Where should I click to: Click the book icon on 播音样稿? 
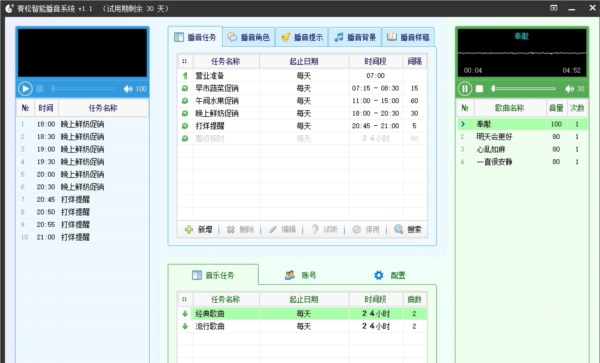[391, 37]
